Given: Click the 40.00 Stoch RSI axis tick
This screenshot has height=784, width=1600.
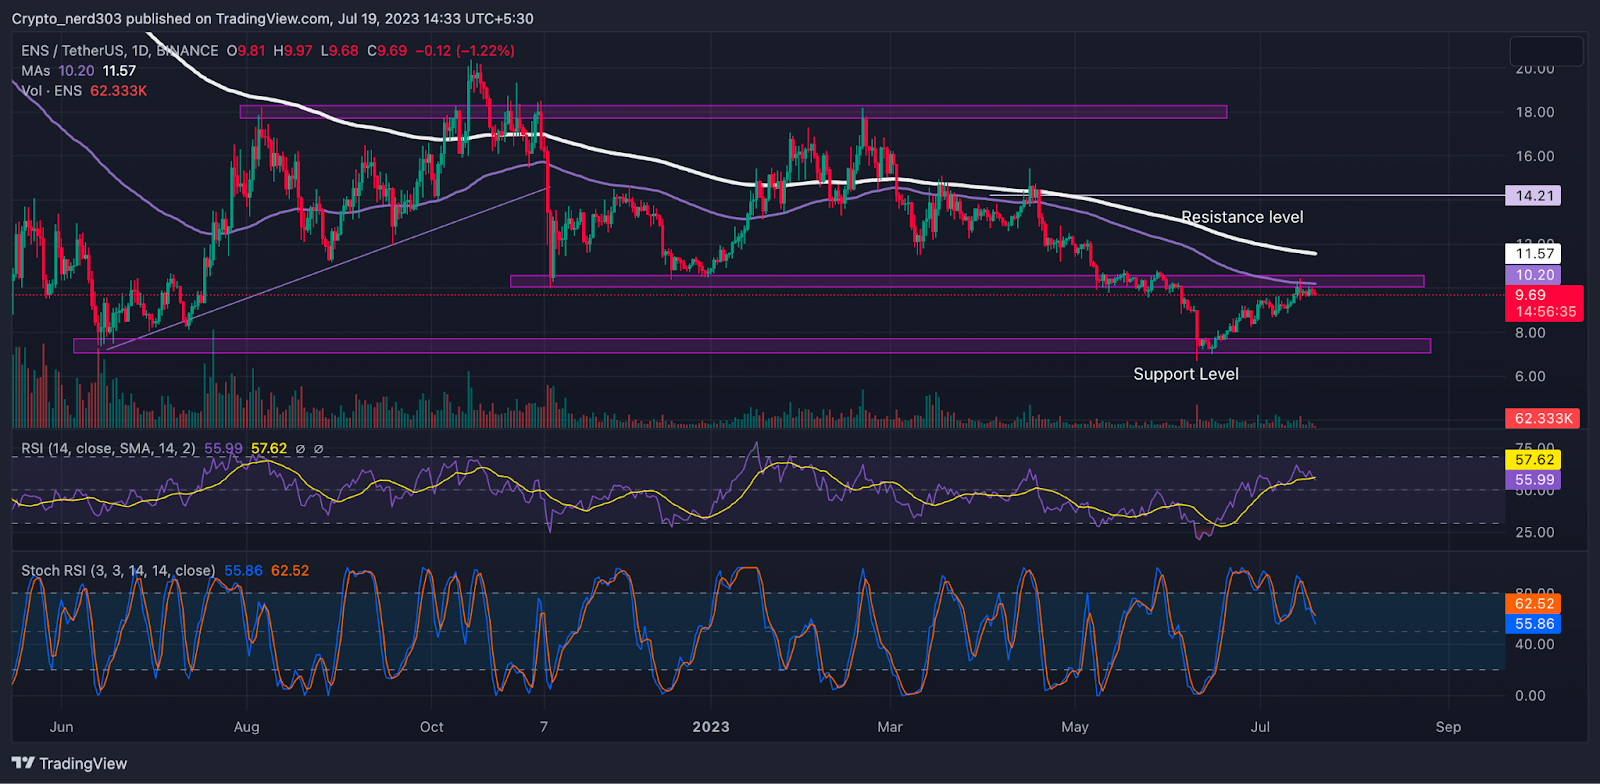Looking at the screenshot, I should (1535, 644).
